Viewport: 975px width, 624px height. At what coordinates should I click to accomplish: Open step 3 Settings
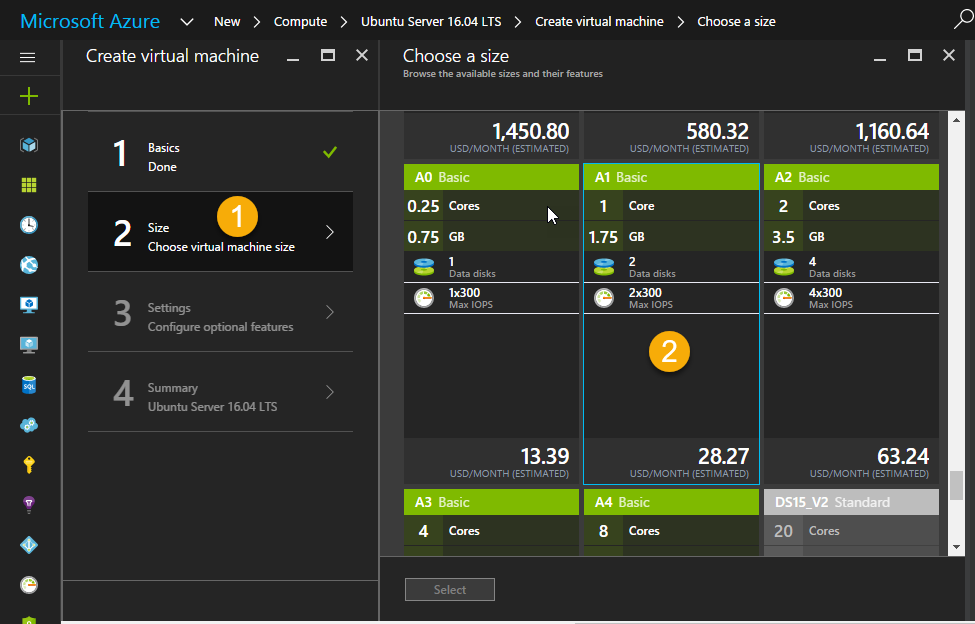[221, 312]
